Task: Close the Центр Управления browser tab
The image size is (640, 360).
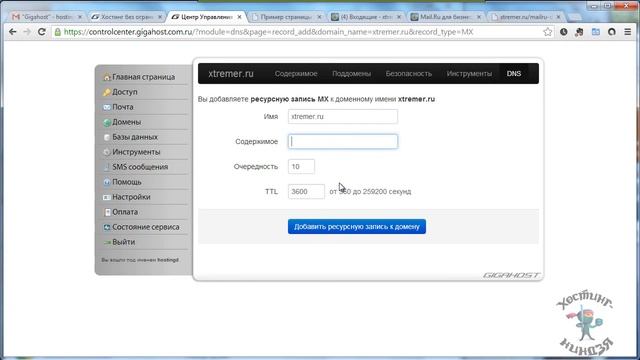Action: [x=239, y=17]
